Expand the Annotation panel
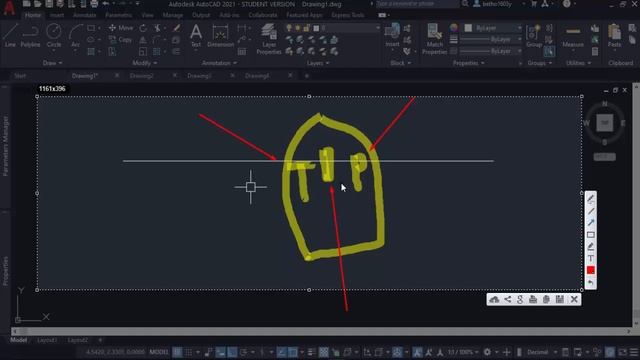The width and height of the screenshot is (640, 360). 219,63
